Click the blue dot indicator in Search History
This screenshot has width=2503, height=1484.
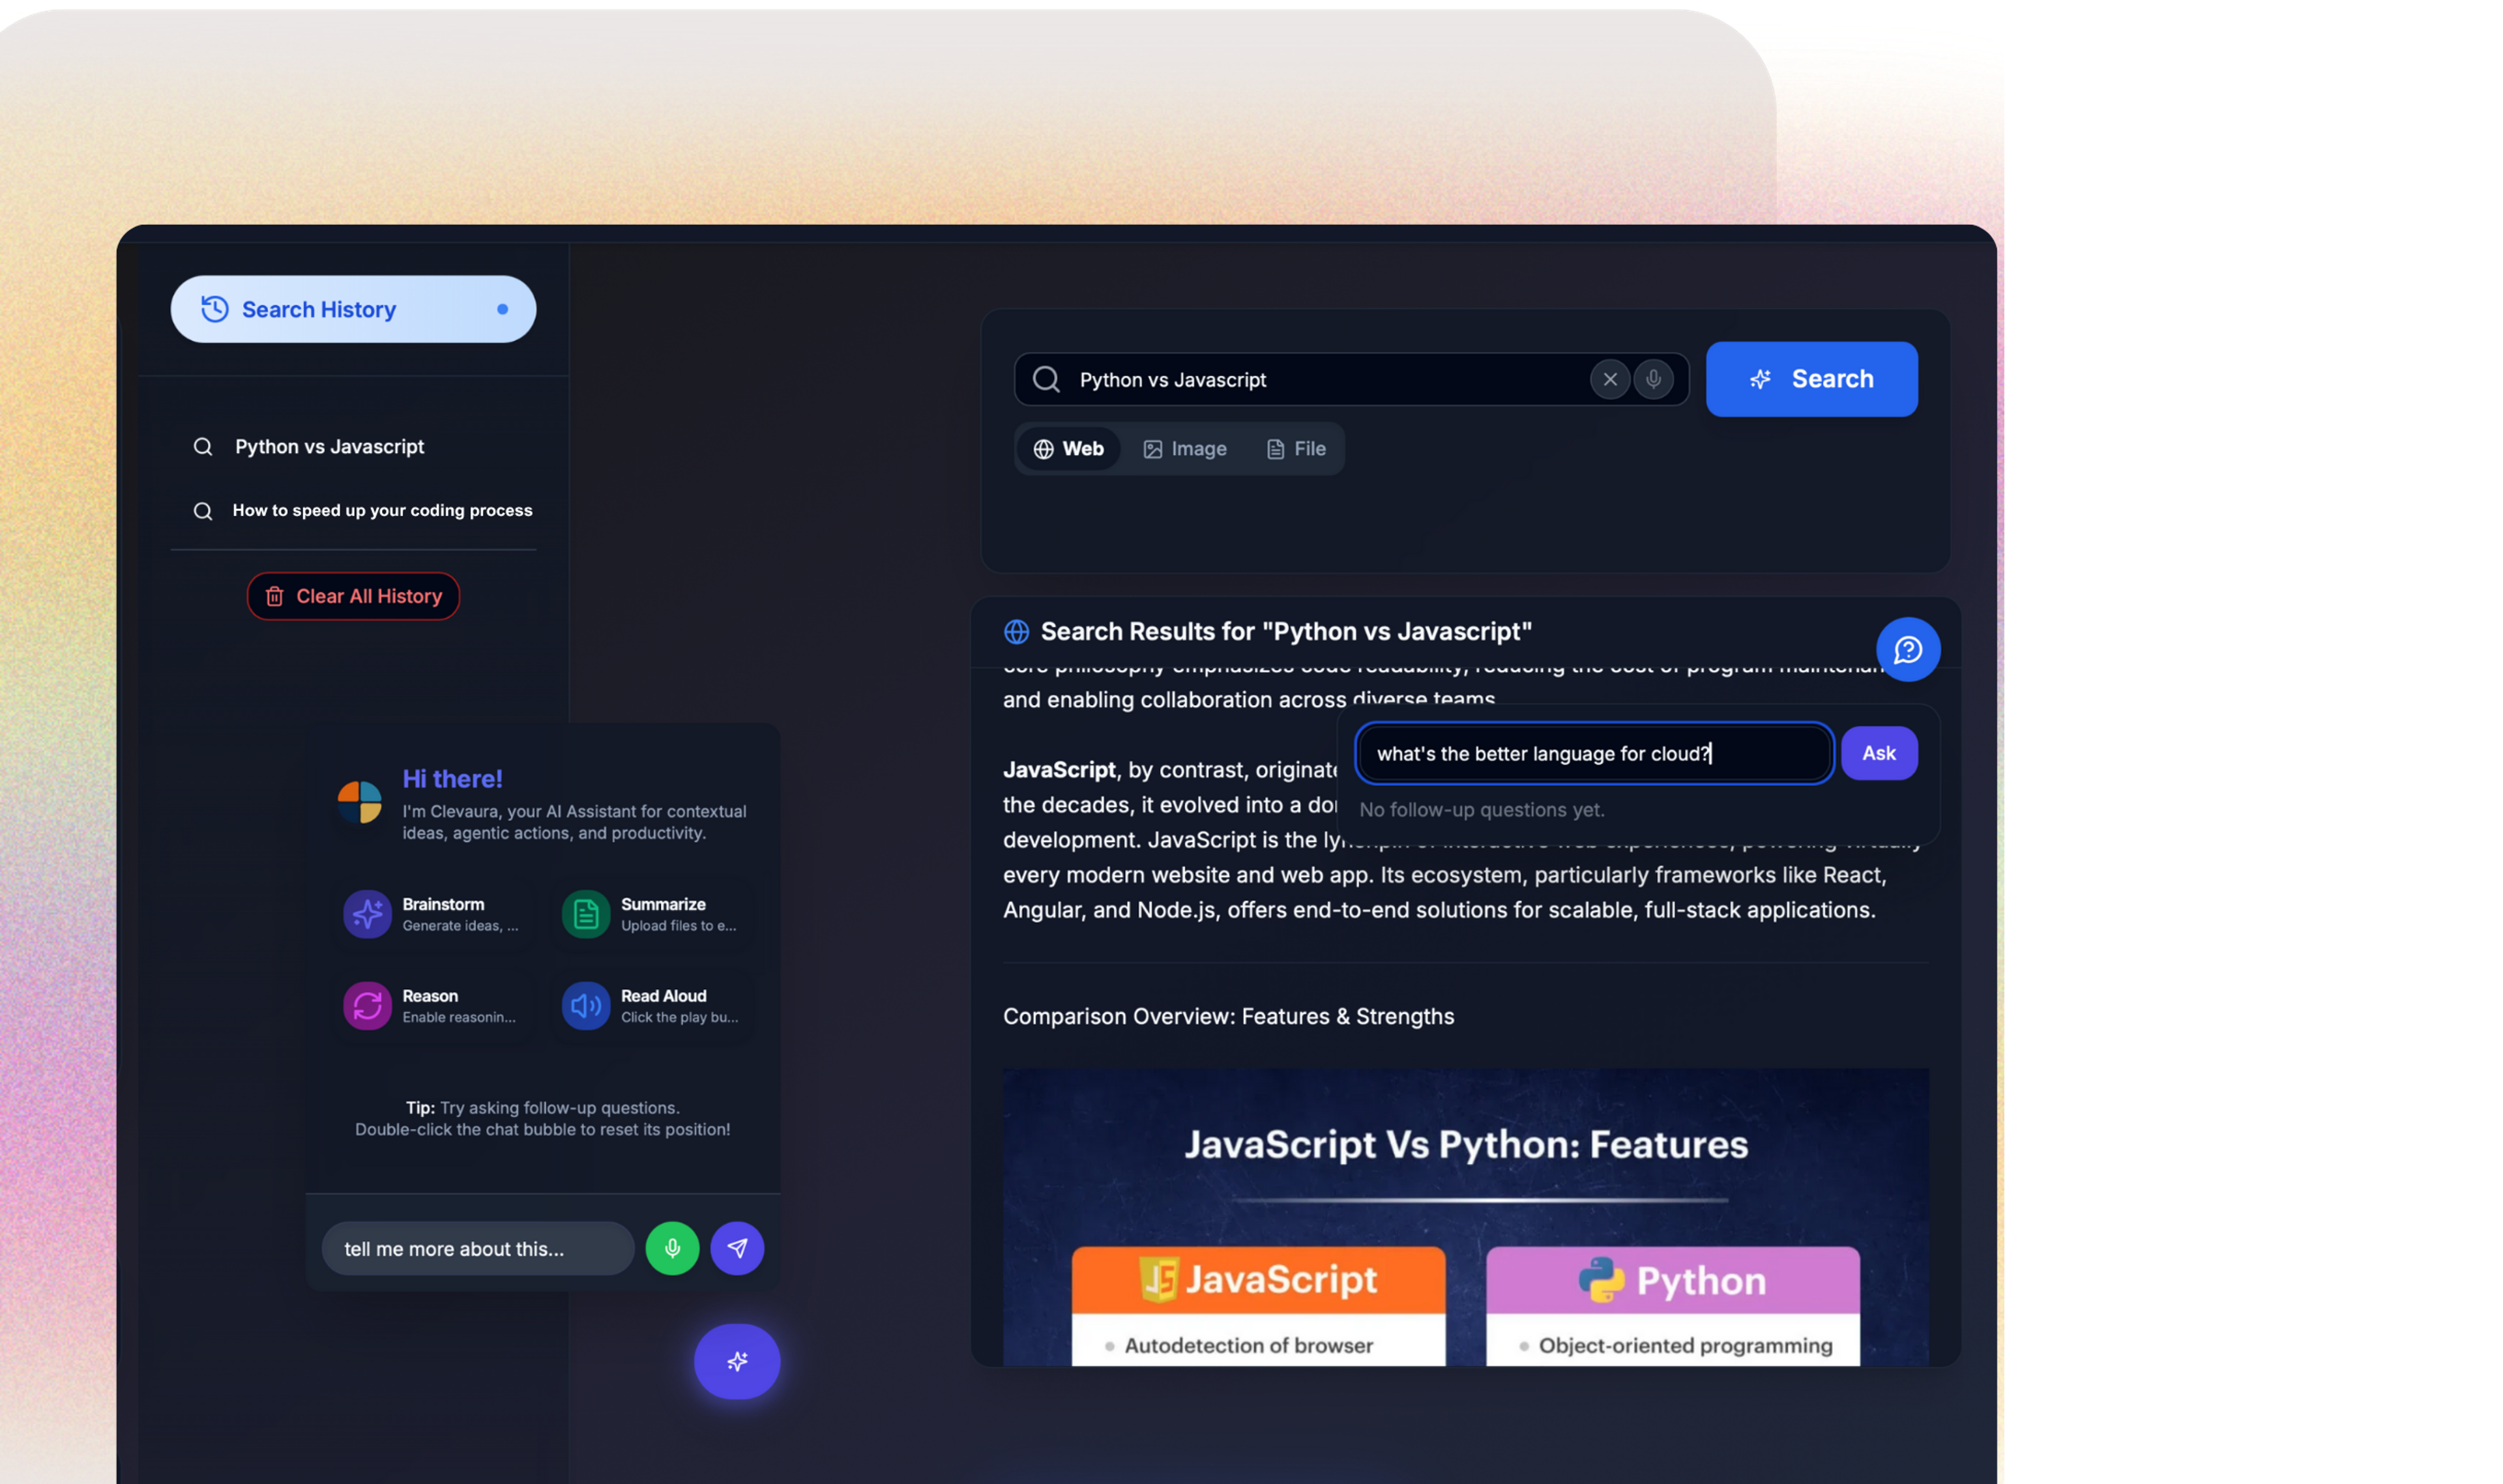[x=502, y=309]
